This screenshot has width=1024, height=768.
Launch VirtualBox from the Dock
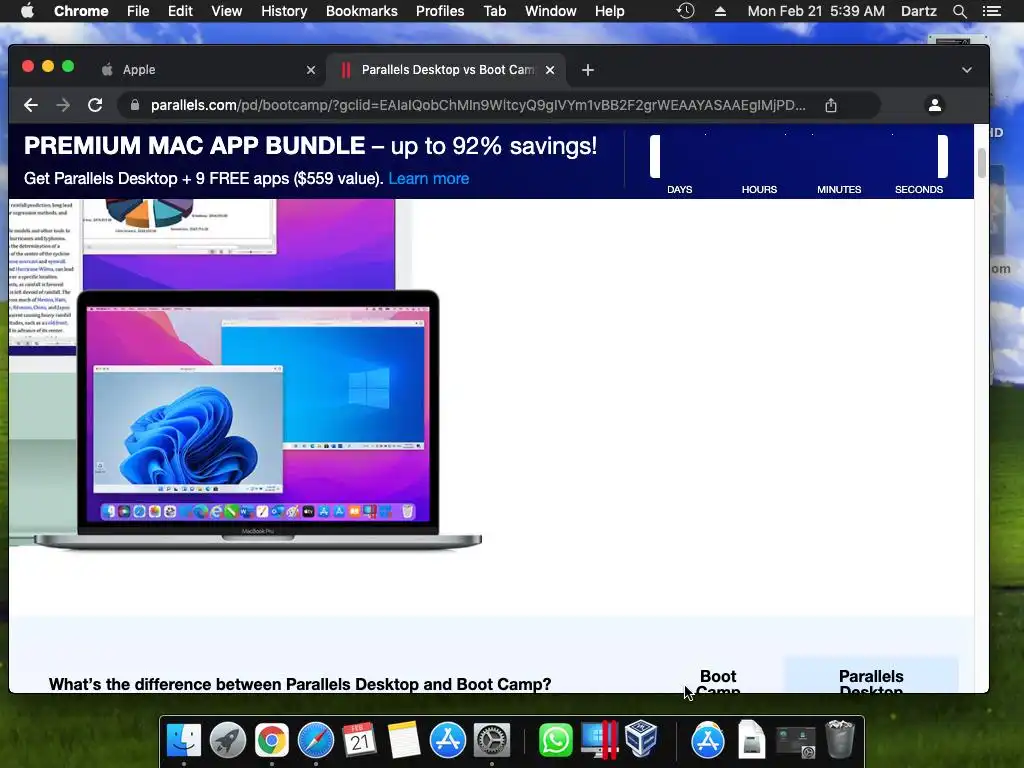pyautogui.click(x=641, y=739)
